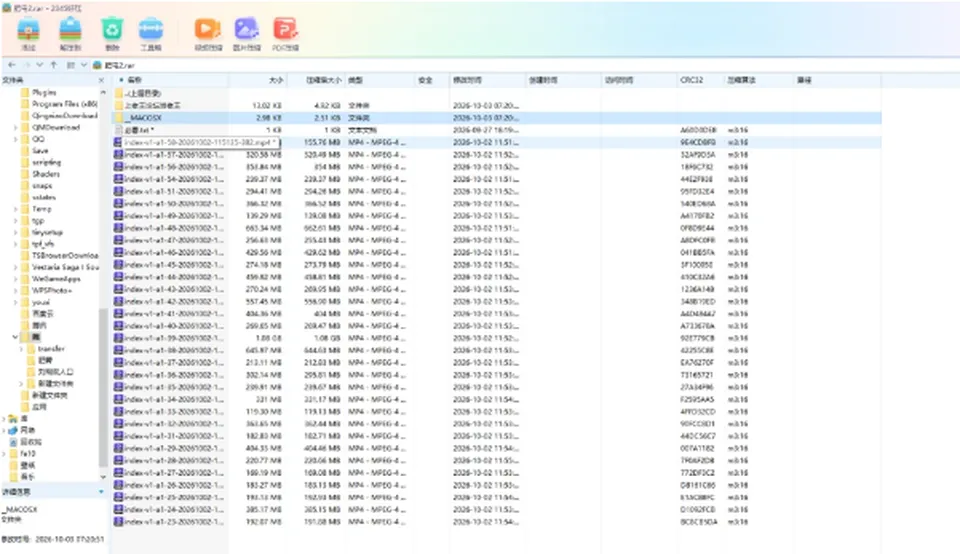Select Program Files (x86) in tree
Viewport: 960px width, 554px height.
coord(64,104)
